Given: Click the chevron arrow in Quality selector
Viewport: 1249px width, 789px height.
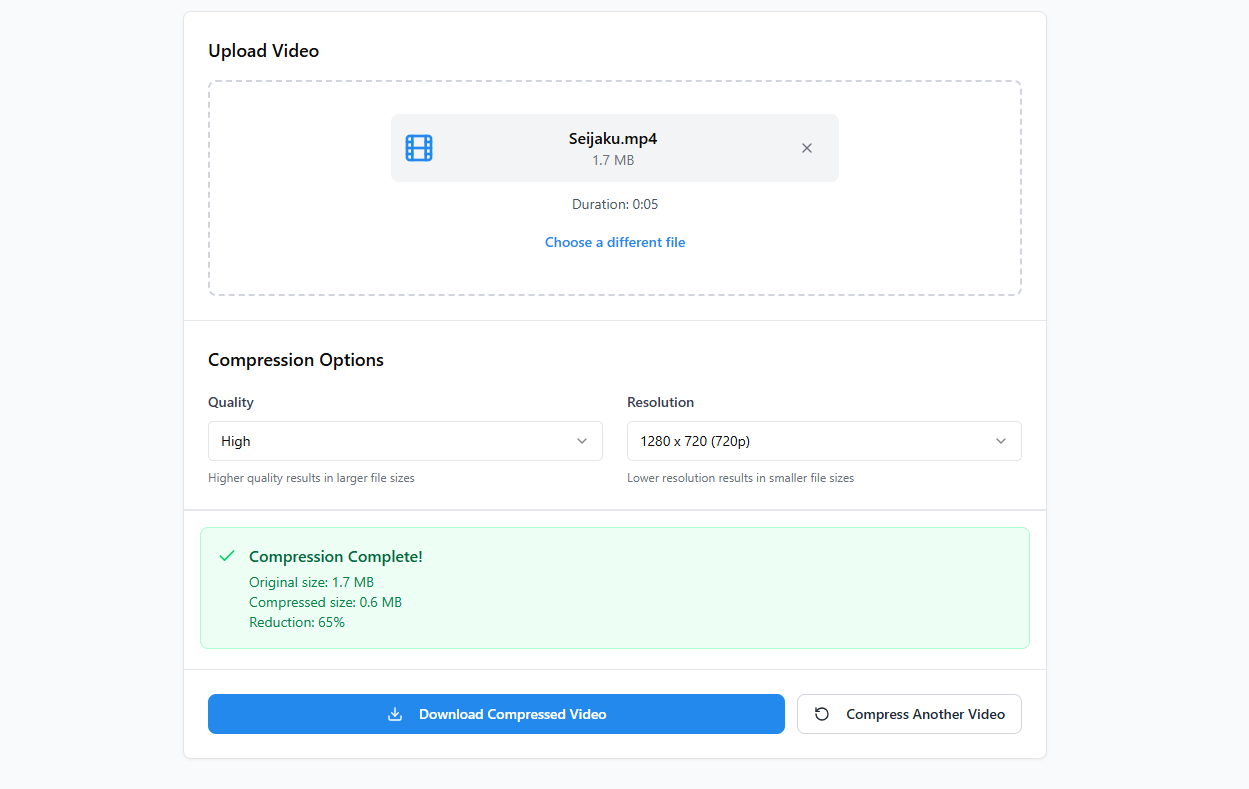Looking at the screenshot, I should click(582, 441).
